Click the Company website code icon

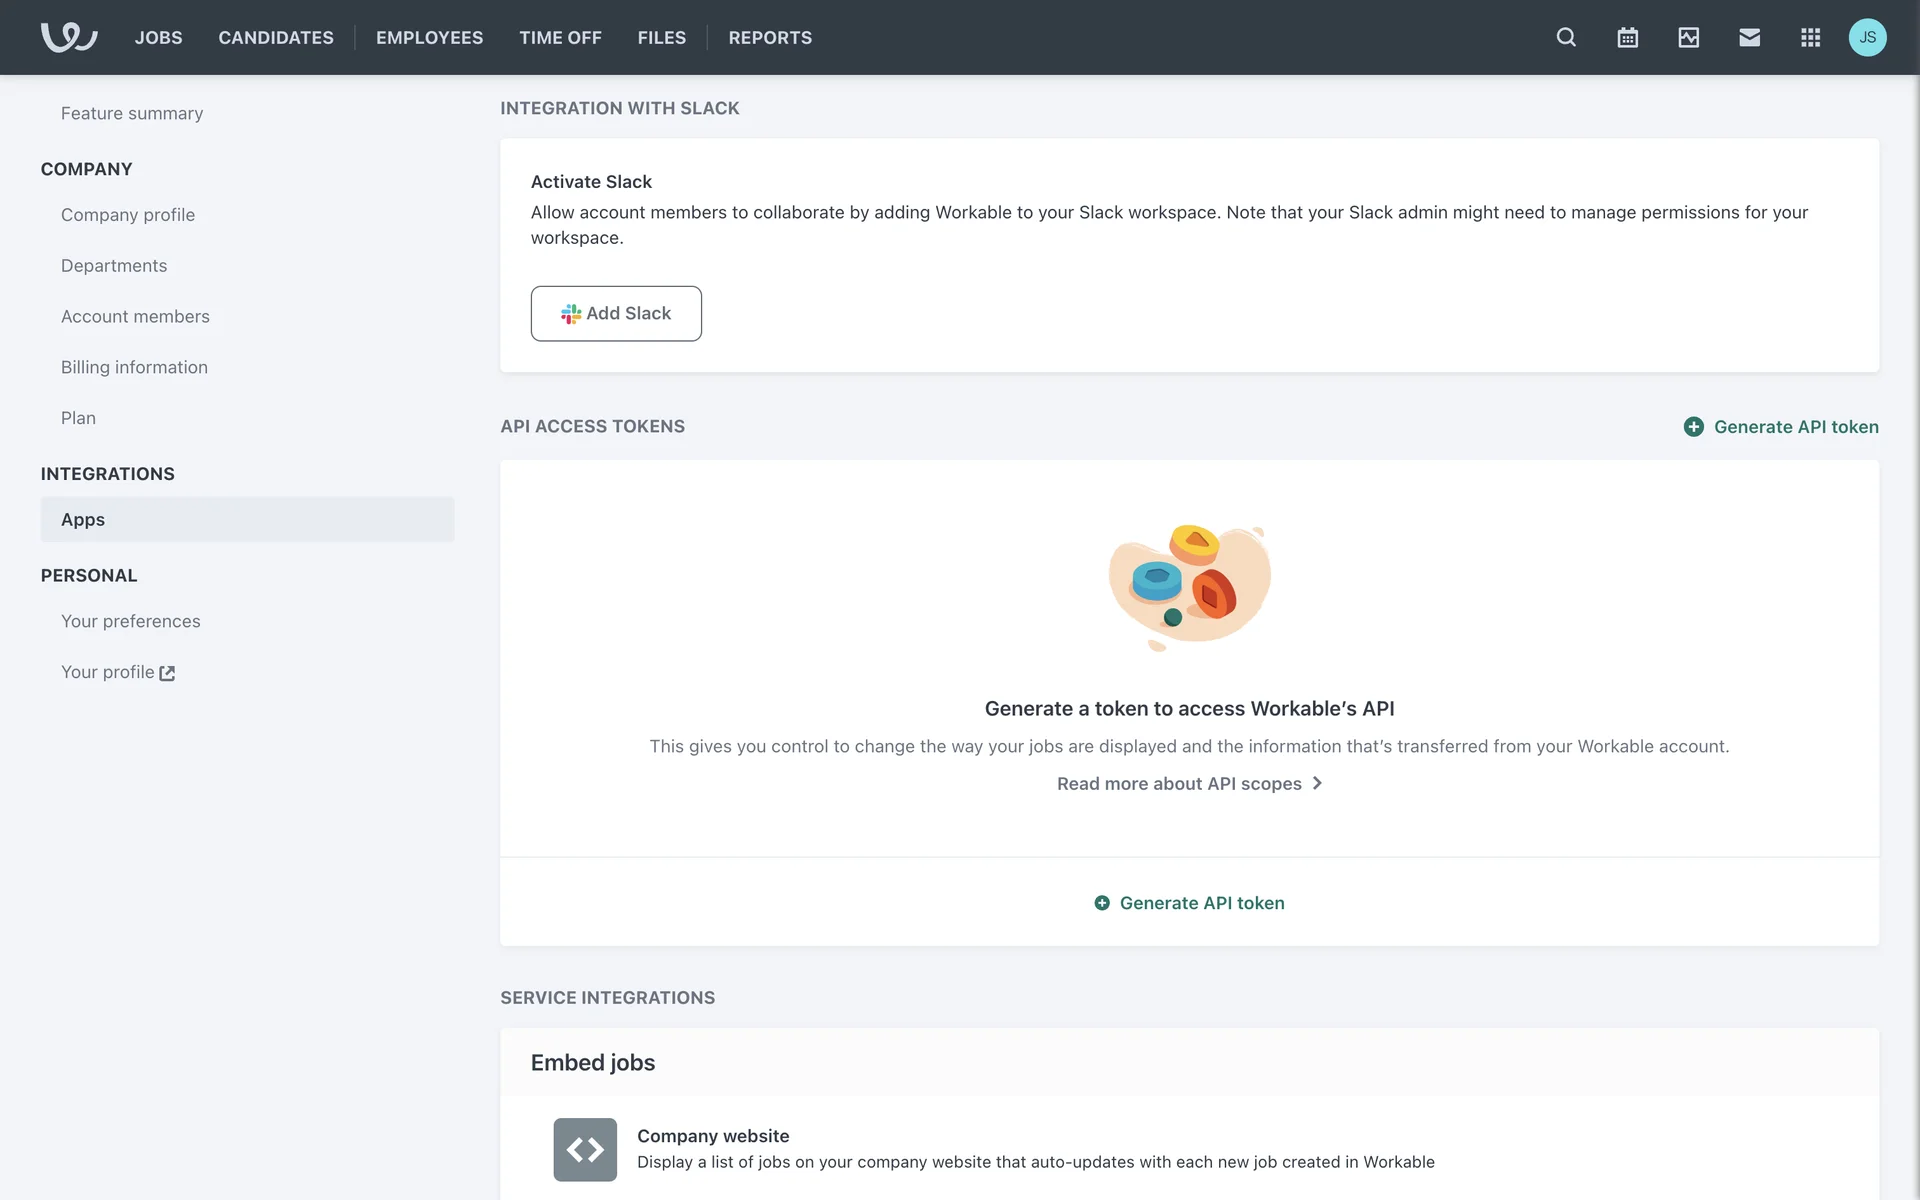pyautogui.click(x=585, y=1149)
